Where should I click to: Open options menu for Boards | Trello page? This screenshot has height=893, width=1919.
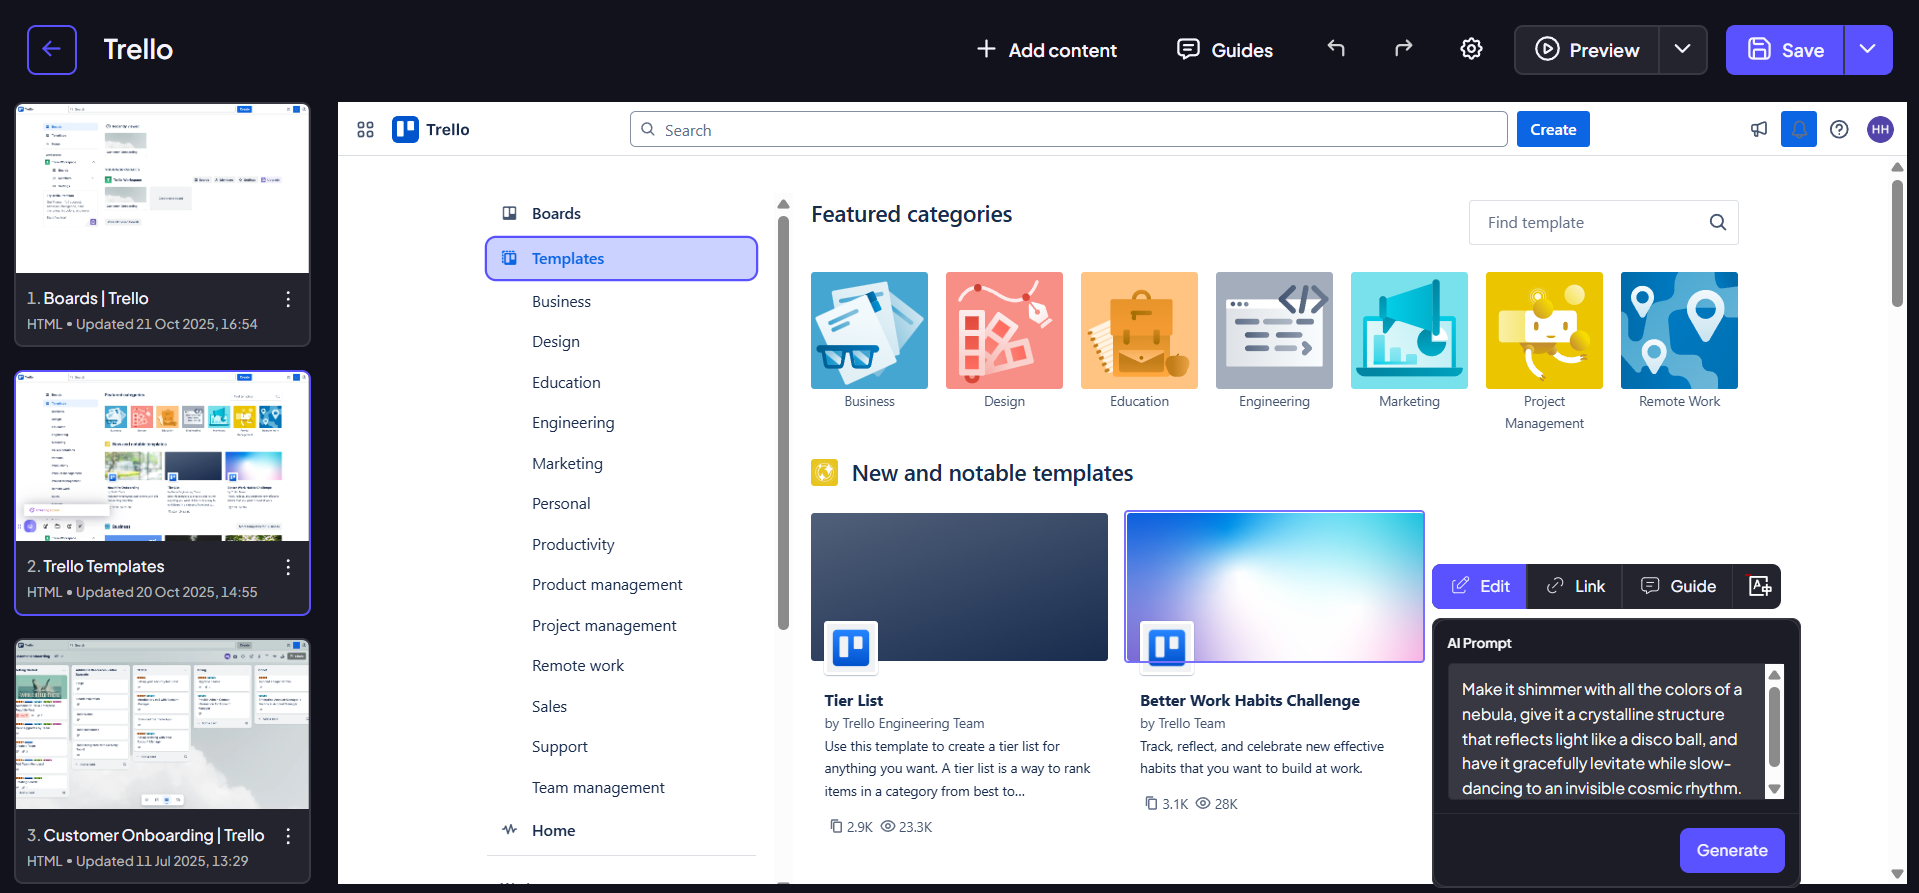pos(288,299)
